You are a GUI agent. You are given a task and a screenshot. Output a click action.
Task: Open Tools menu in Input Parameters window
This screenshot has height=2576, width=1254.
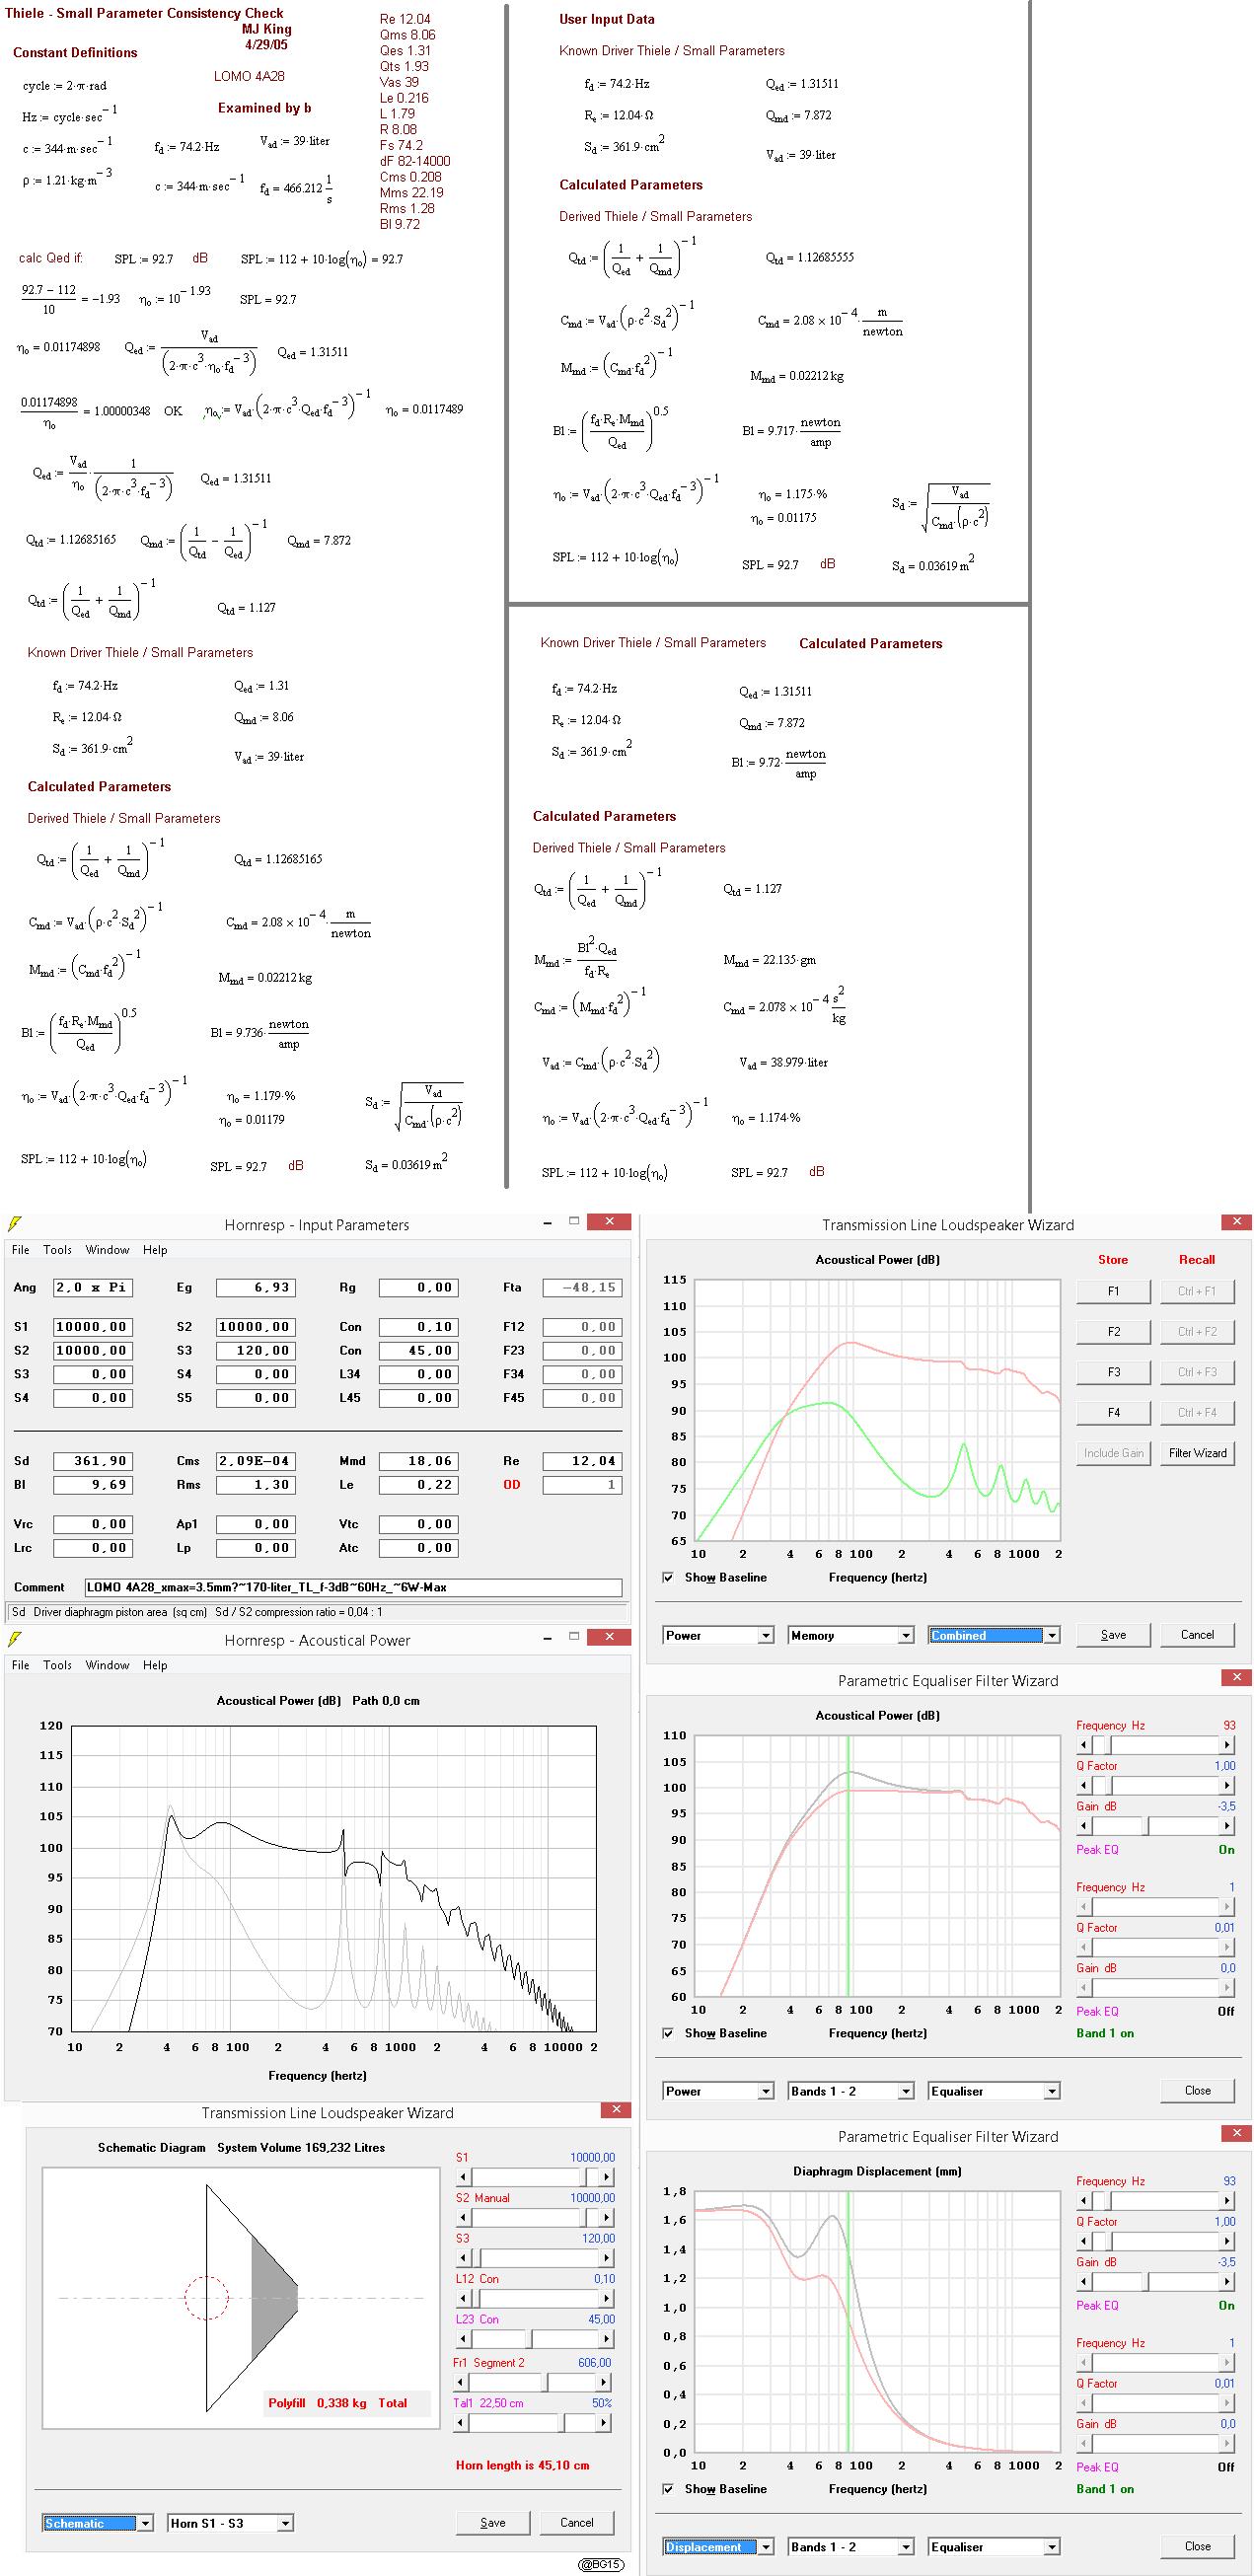(57, 1250)
